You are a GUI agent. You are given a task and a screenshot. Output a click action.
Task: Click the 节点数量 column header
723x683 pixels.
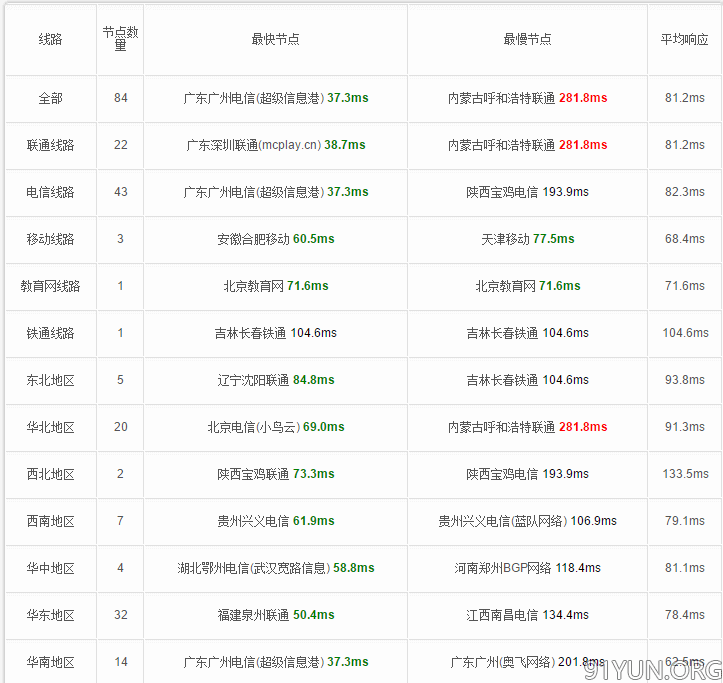click(120, 39)
